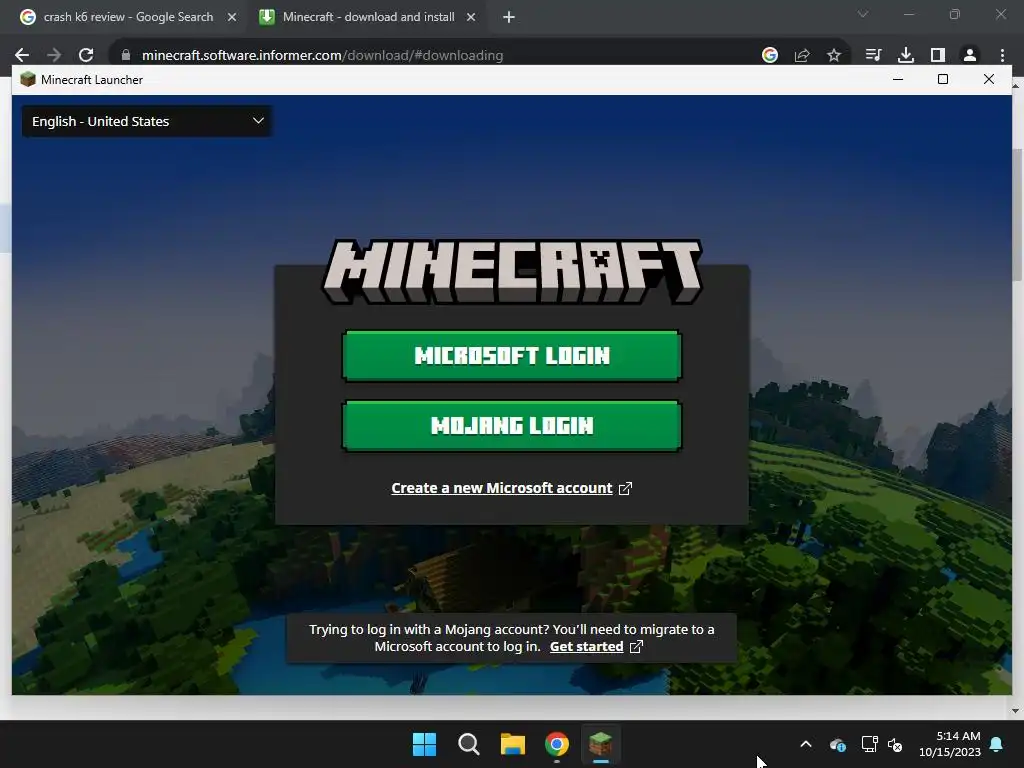Click Minecraft Launcher taskbar icon
The image size is (1024, 768).
click(600, 744)
